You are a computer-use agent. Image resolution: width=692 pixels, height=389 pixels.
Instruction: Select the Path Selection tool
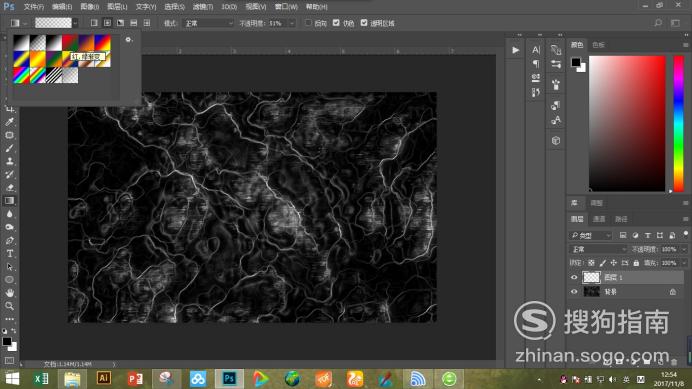(x=9, y=267)
